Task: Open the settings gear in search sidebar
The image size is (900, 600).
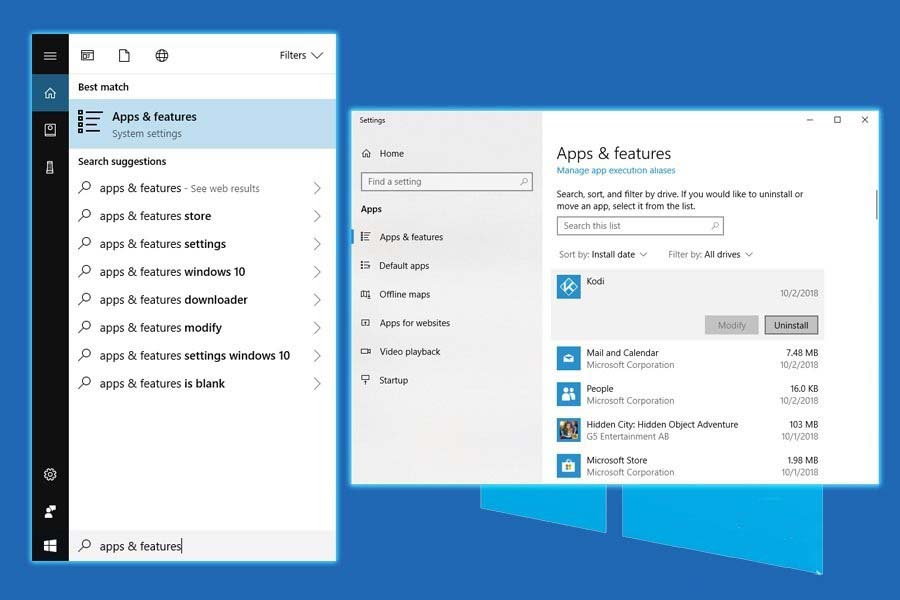Action: [x=50, y=474]
